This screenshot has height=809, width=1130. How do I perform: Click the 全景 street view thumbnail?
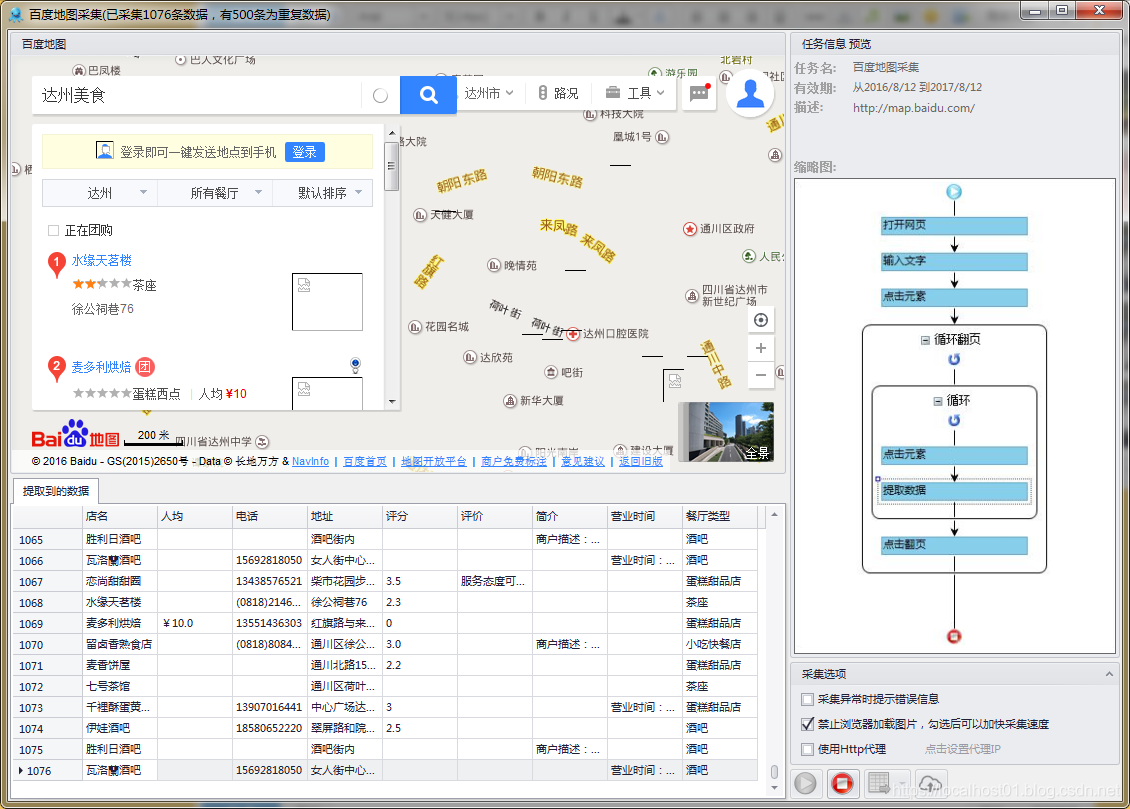[726, 431]
